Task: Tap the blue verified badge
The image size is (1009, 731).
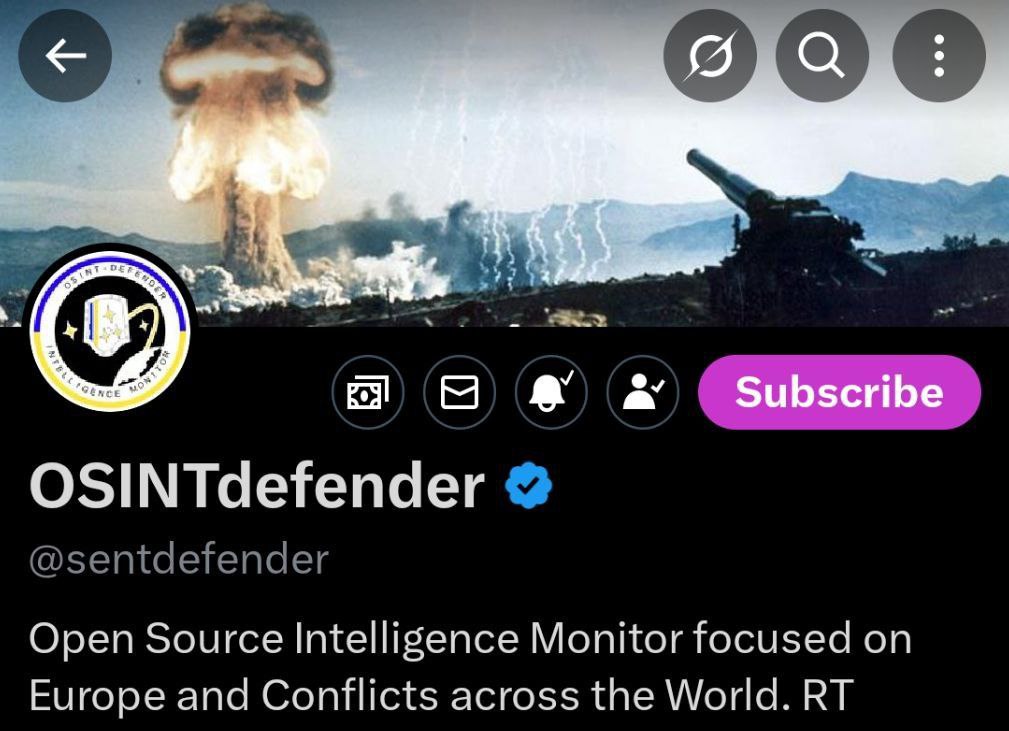Action: 528,485
